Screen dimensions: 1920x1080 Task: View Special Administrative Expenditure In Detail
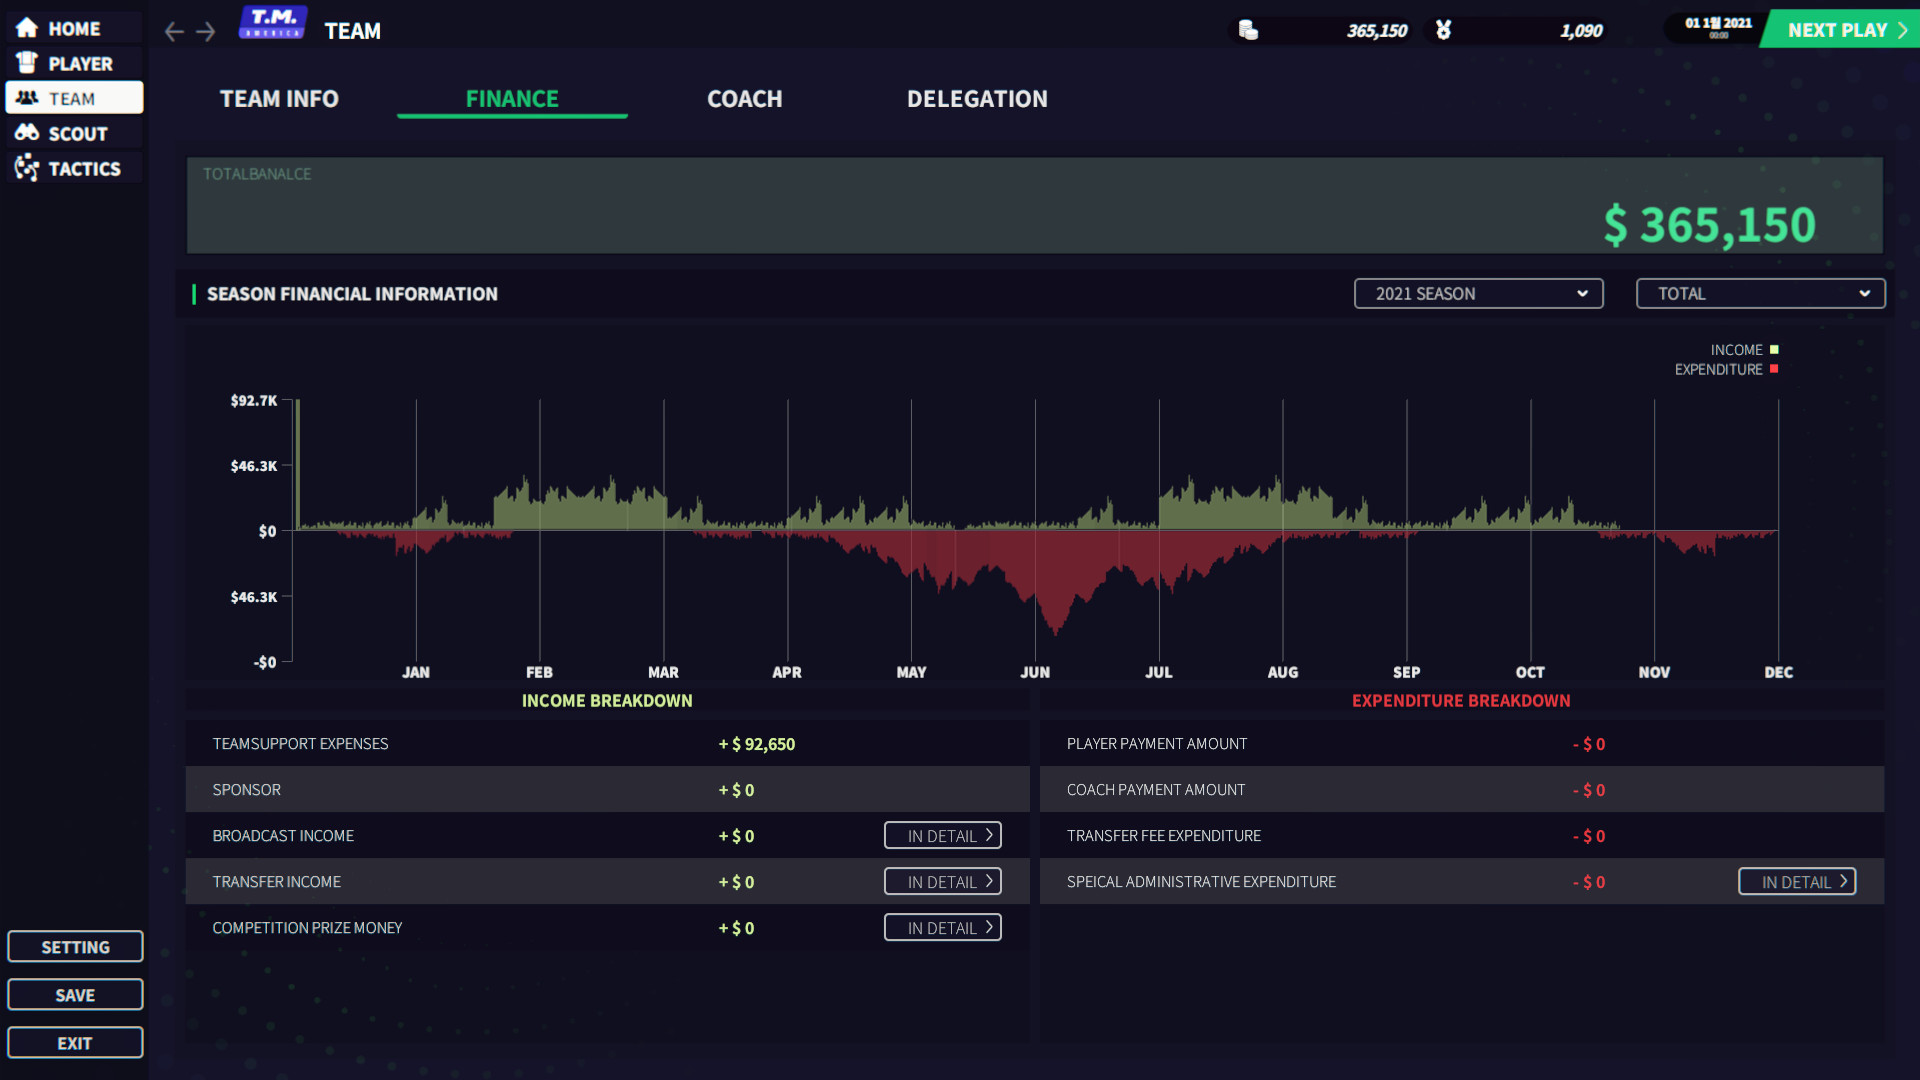point(1796,882)
